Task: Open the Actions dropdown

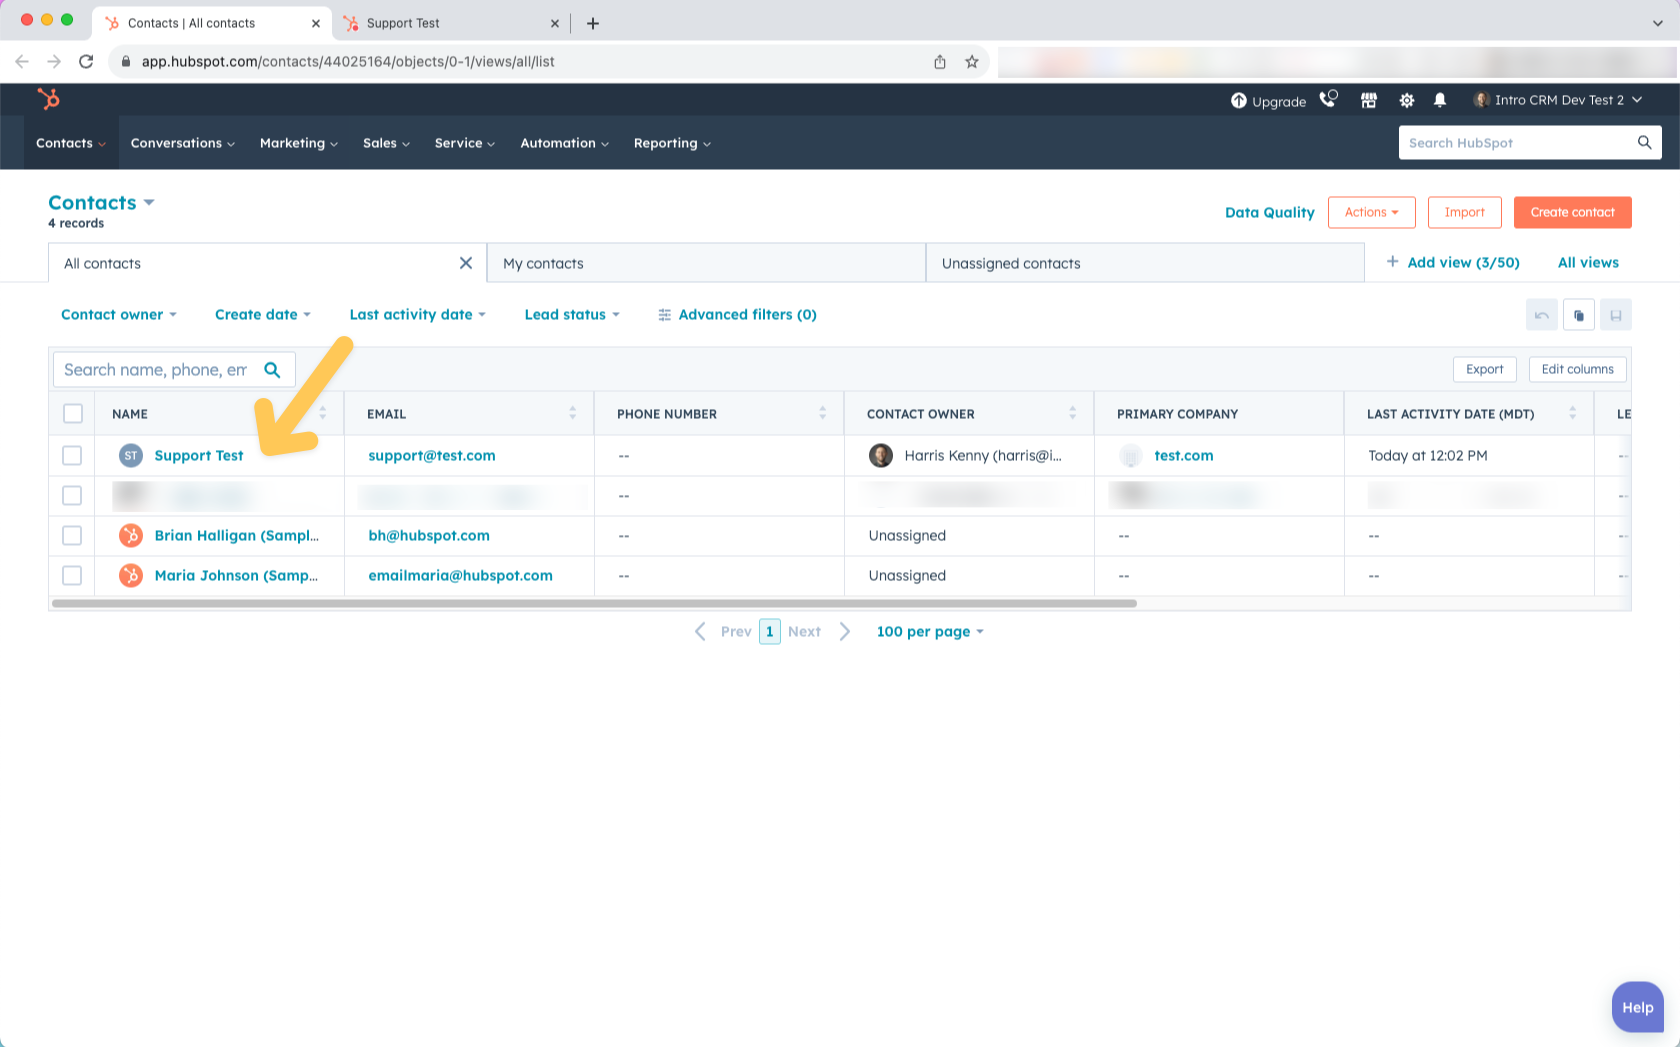Action: pos(1371,212)
